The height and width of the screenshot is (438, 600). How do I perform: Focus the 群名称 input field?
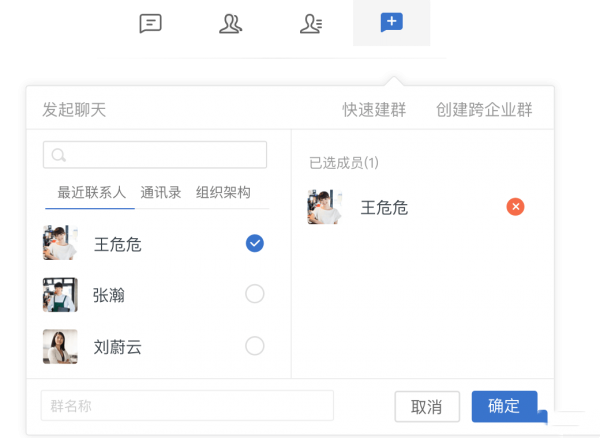[187, 405]
